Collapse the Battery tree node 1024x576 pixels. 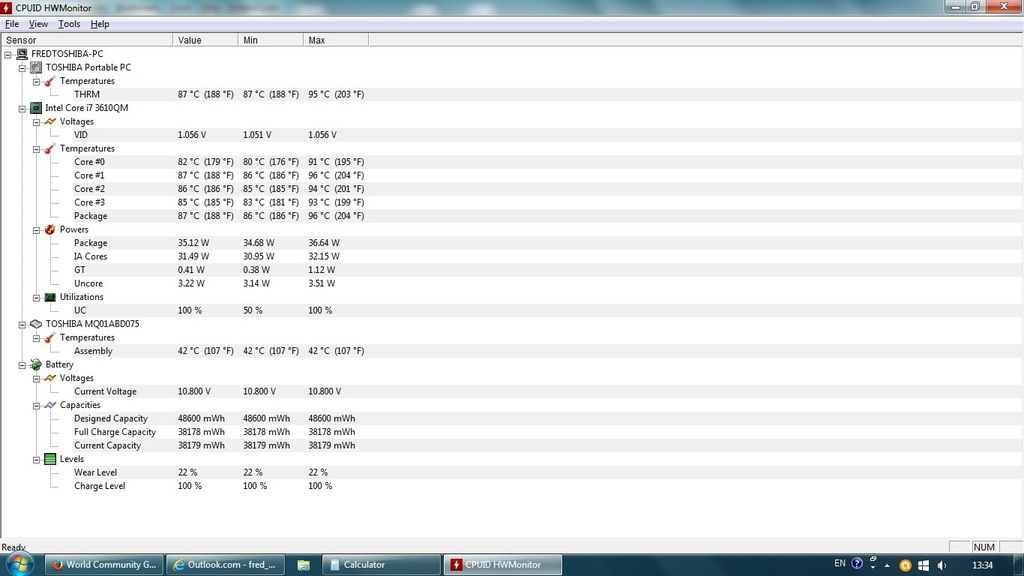[x=22, y=365]
